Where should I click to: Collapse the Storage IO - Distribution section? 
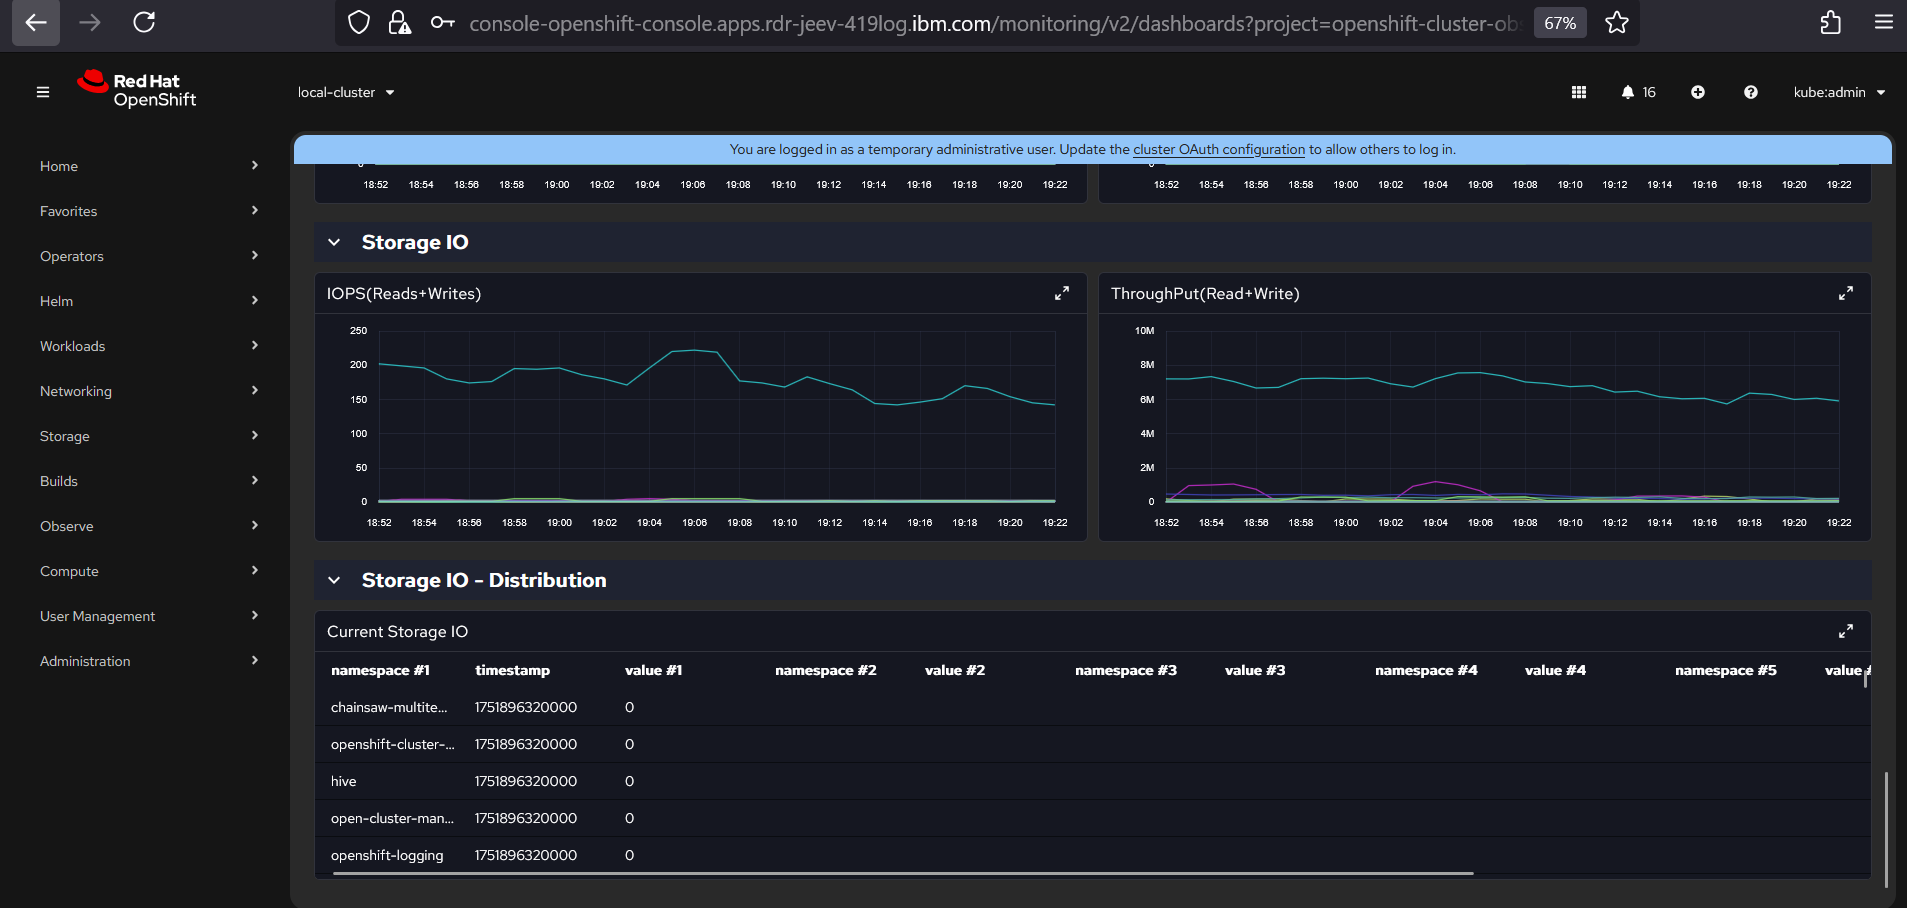(335, 580)
